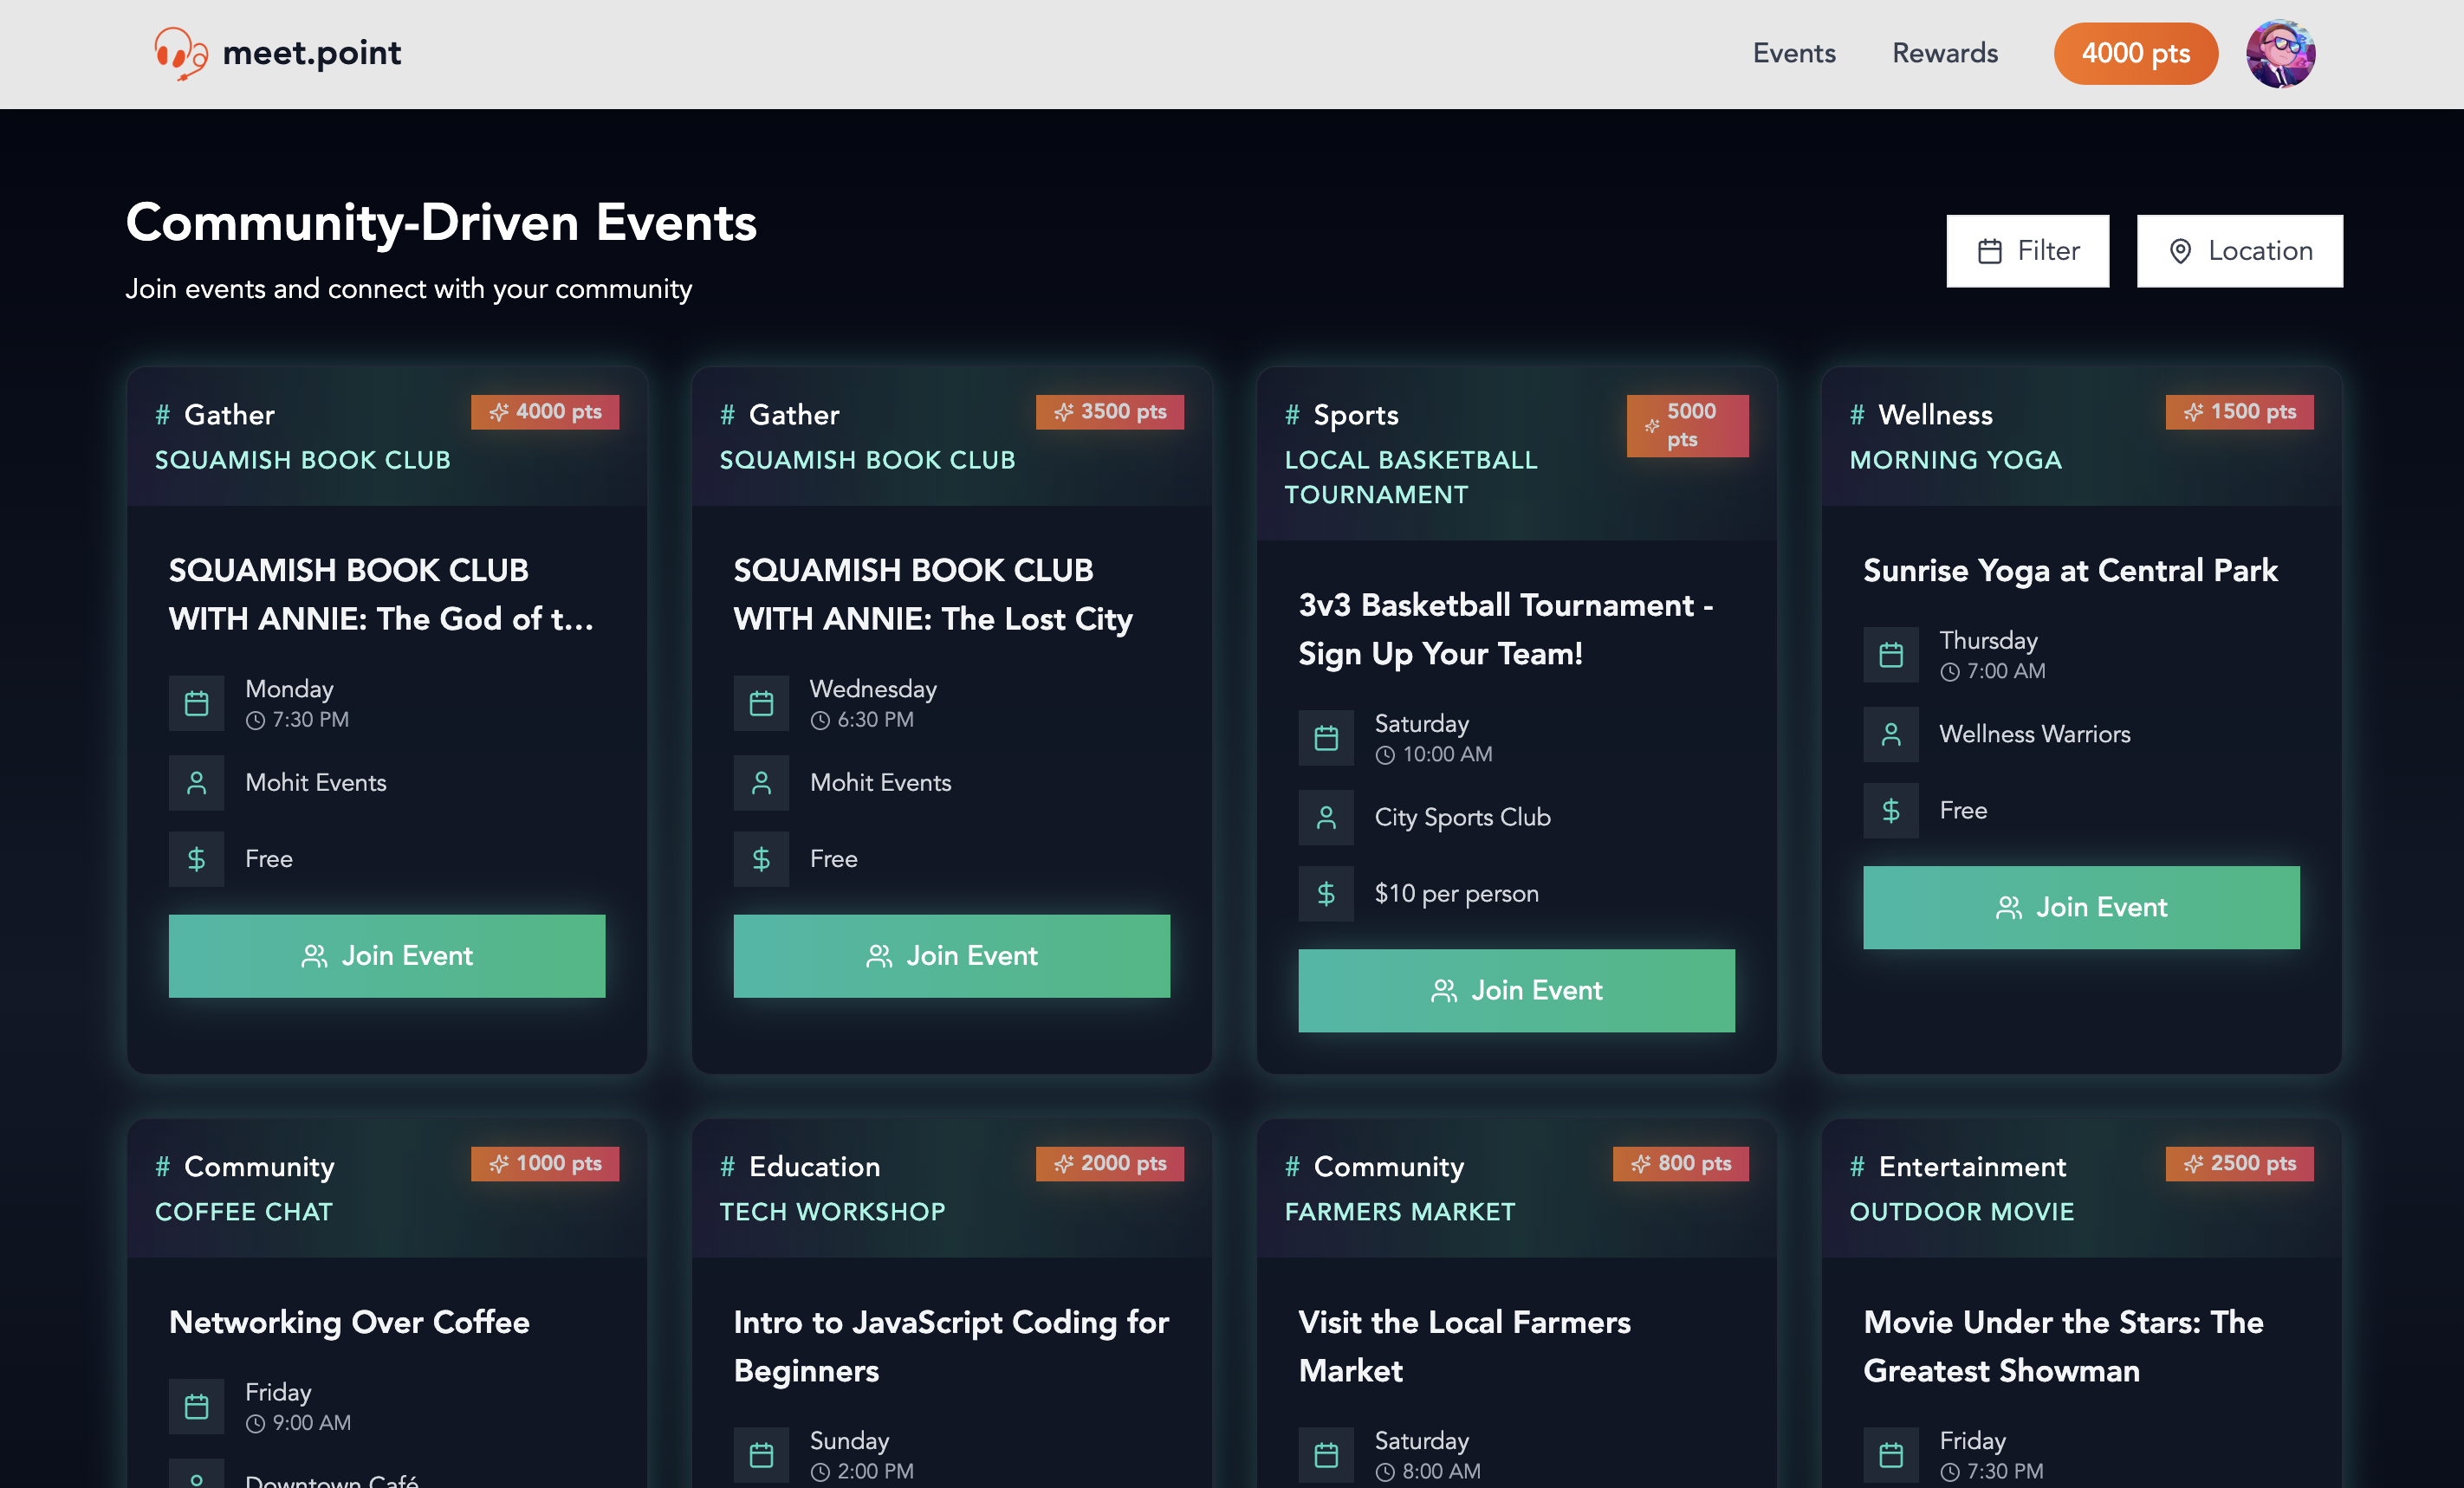This screenshot has width=2464, height=1488.
Task: Open the Filter date dropdown
Action: pyautogui.click(x=2027, y=251)
